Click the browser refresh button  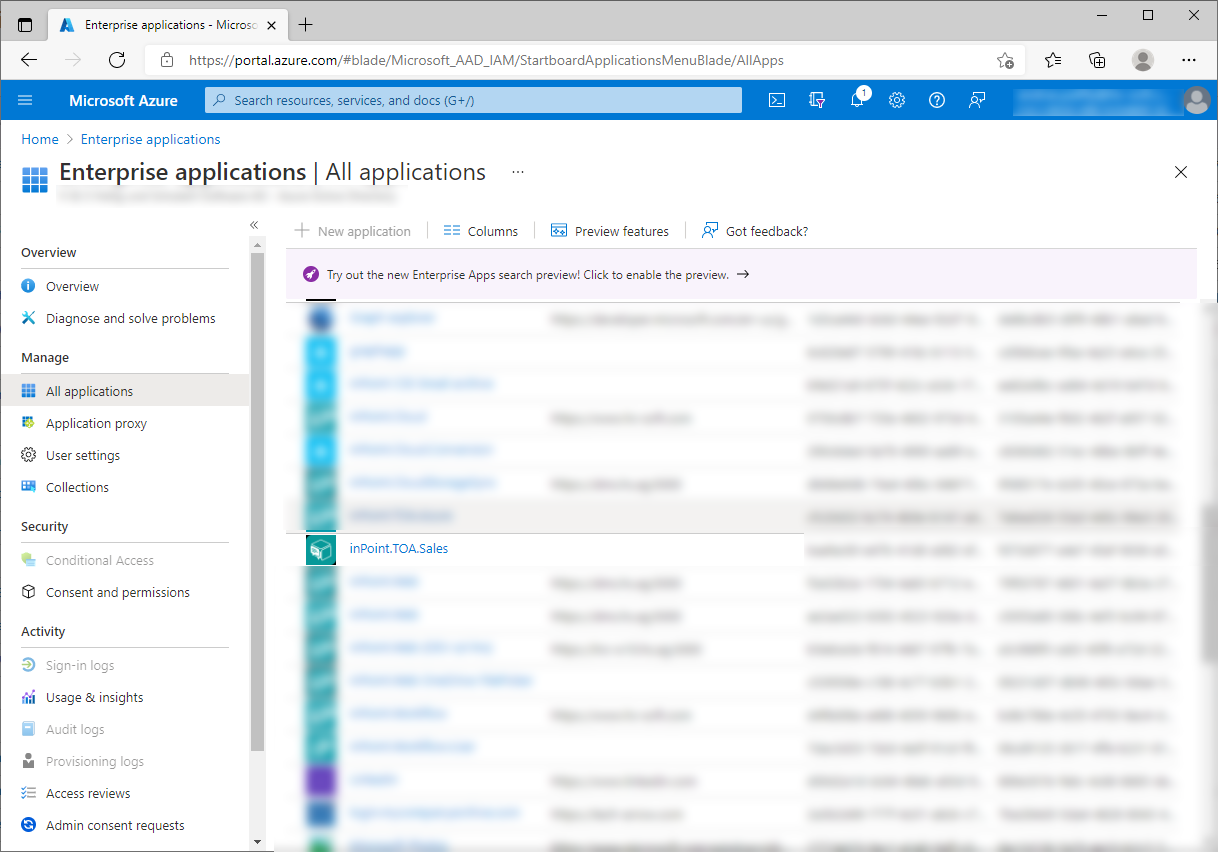coord(117,60)
